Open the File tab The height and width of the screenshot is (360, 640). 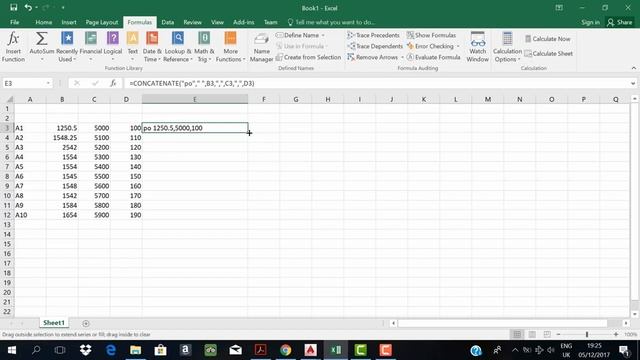click(15, 22)
